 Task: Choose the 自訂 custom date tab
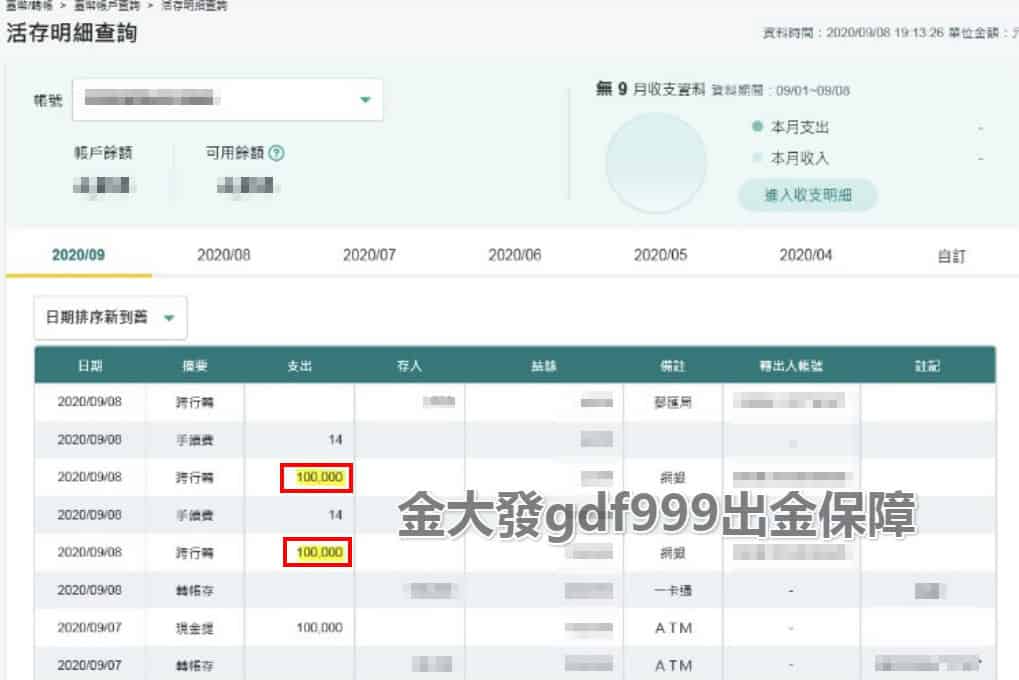951,255
